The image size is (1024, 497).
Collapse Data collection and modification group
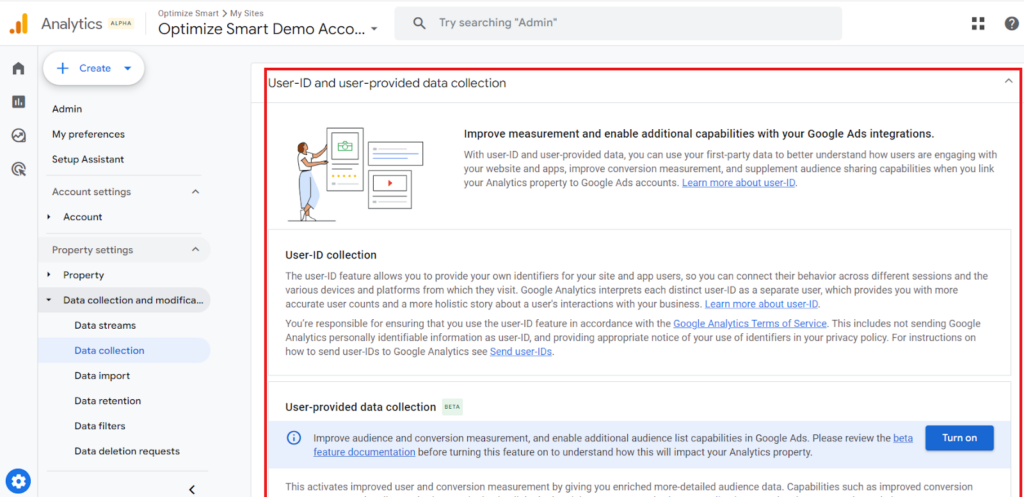(49, 300)
